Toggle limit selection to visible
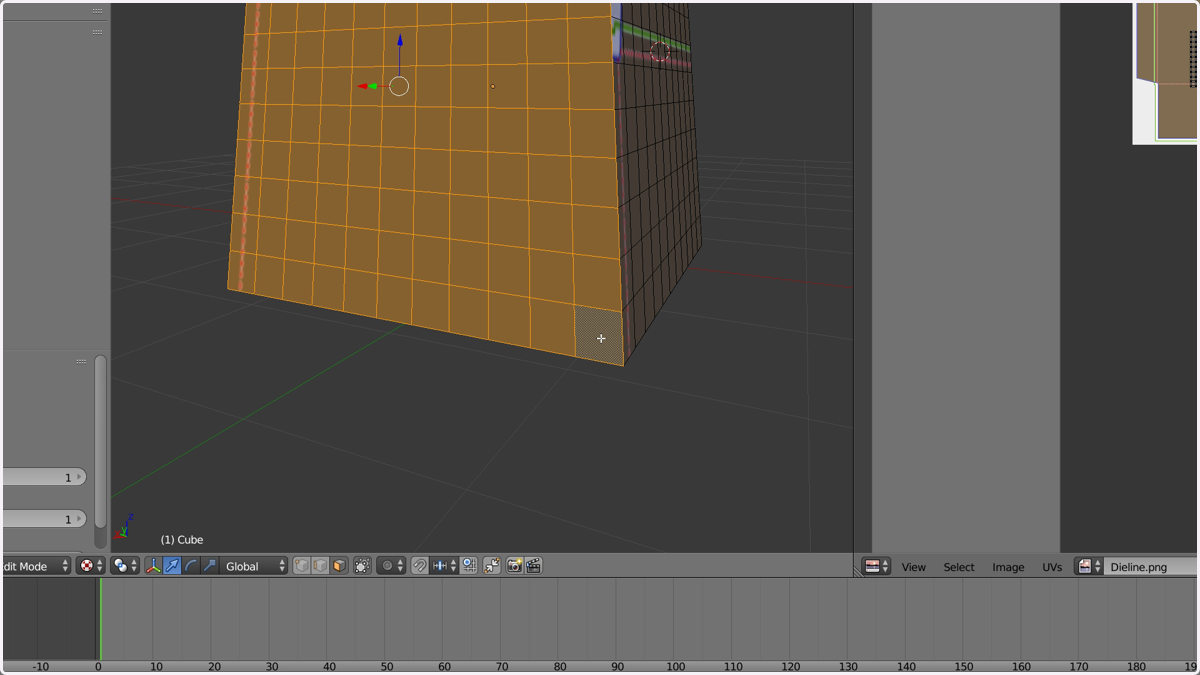 pos(362,566)
